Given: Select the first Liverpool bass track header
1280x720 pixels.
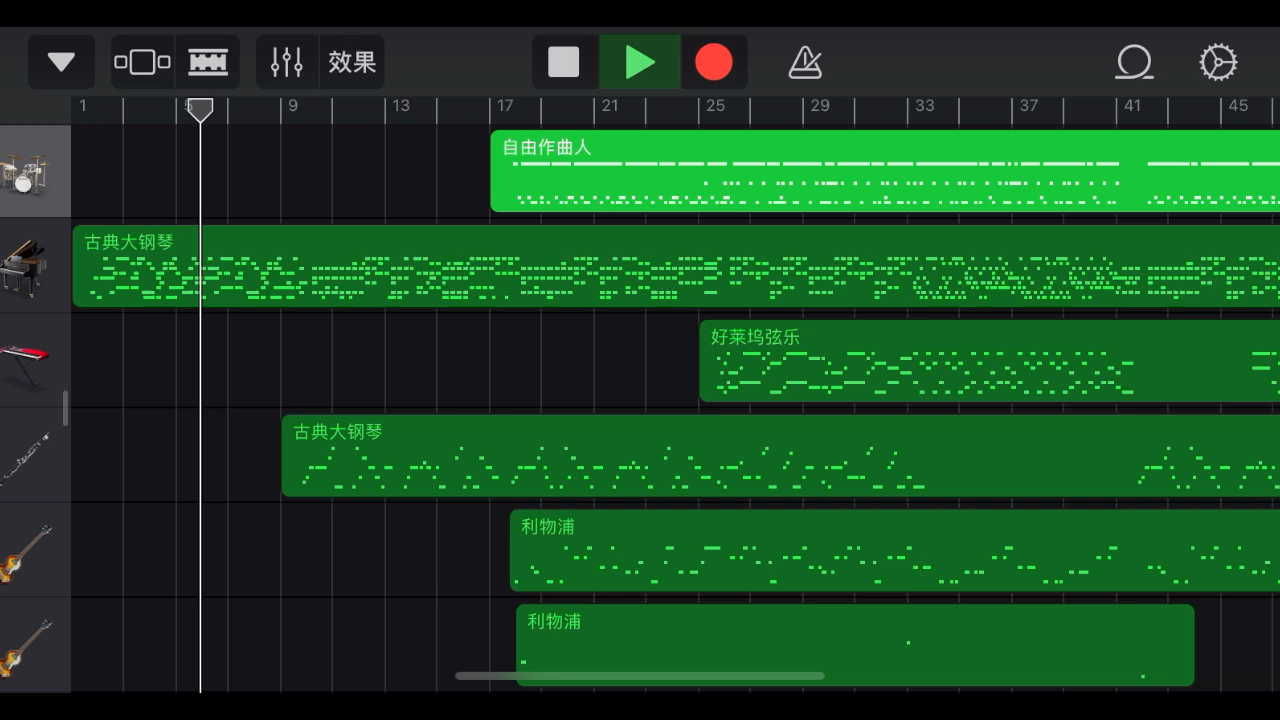Looking at the screenshot, I should tap(35, 551).
